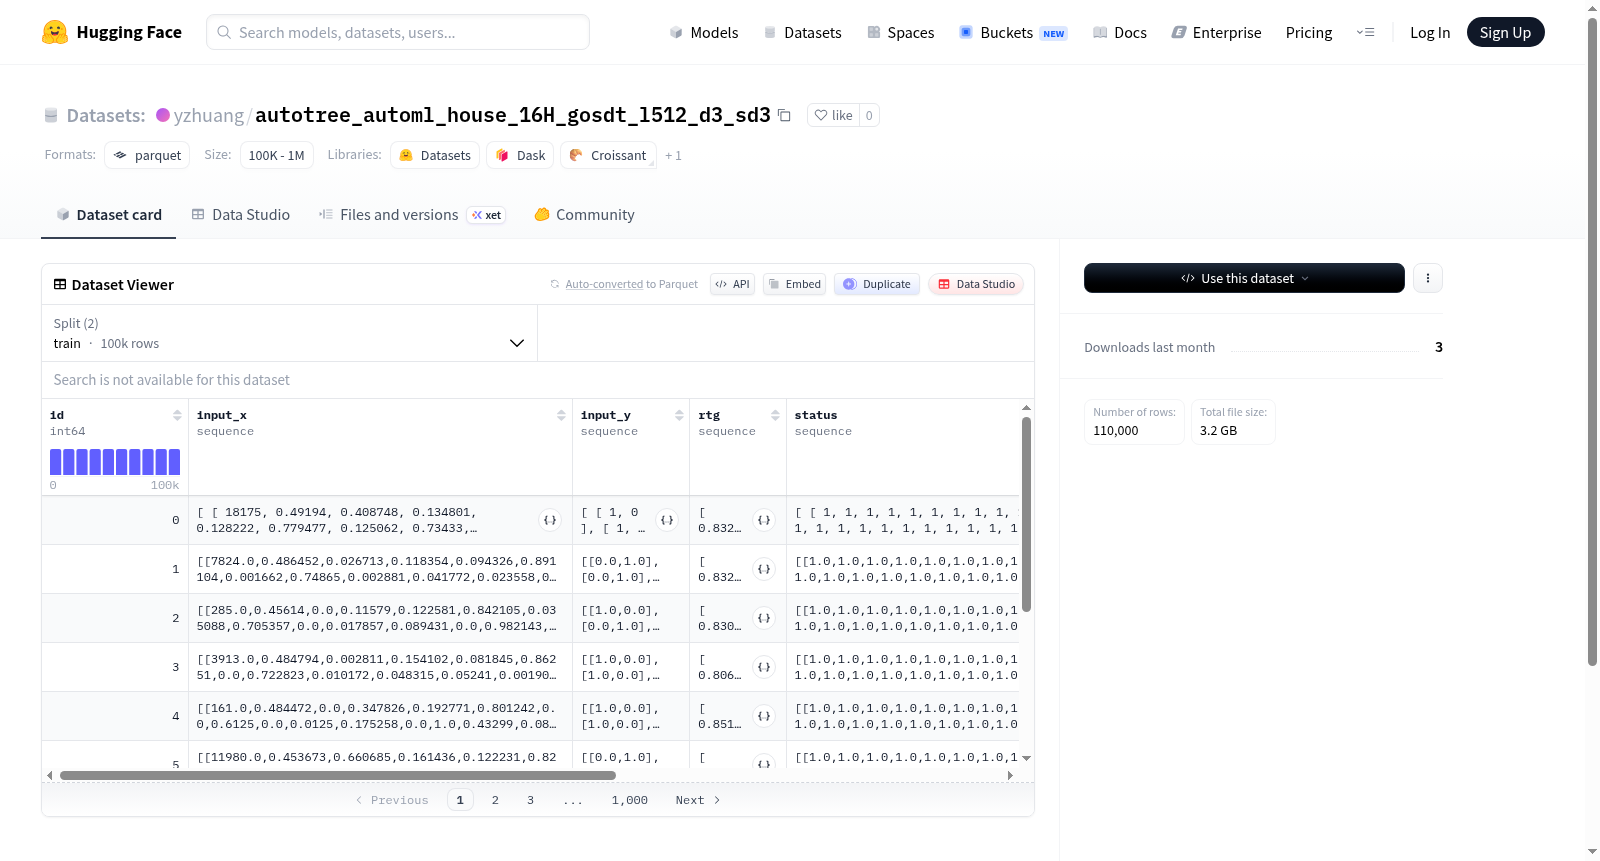Click the Hugging Face logo icon
1600x861 pixels.
tap(55, 32)
